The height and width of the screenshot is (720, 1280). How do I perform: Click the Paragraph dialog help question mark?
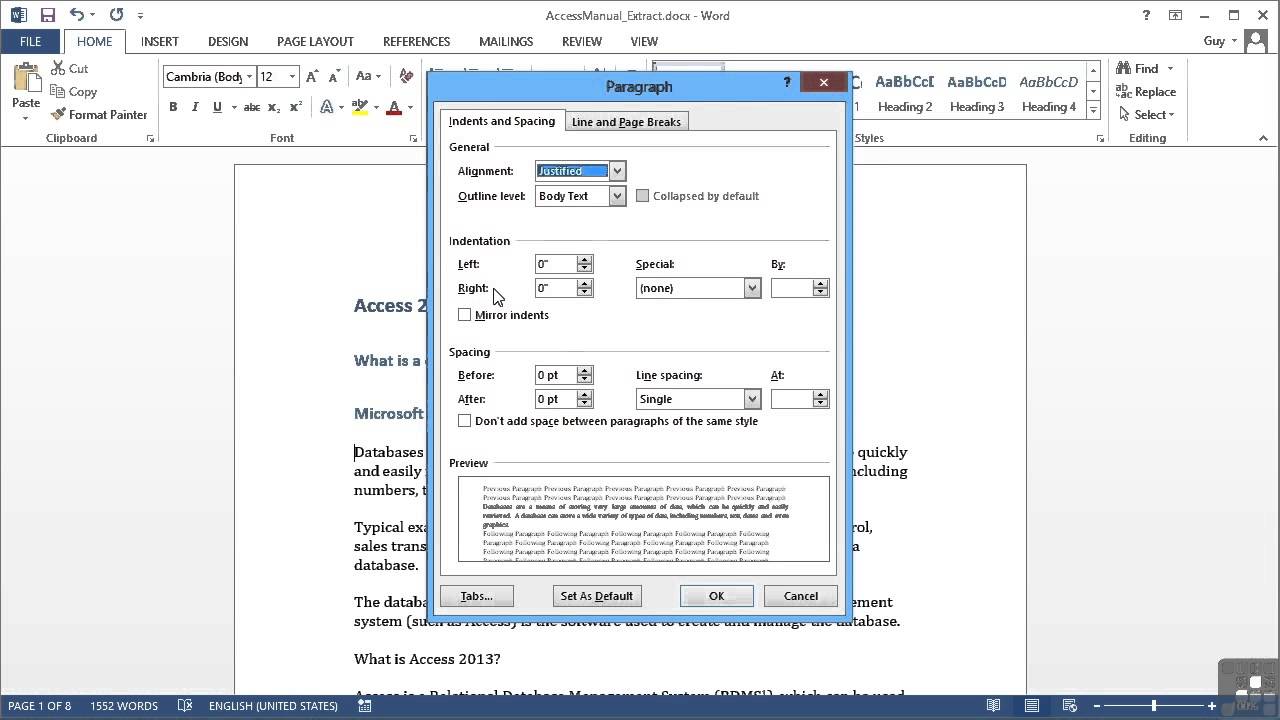787,83
